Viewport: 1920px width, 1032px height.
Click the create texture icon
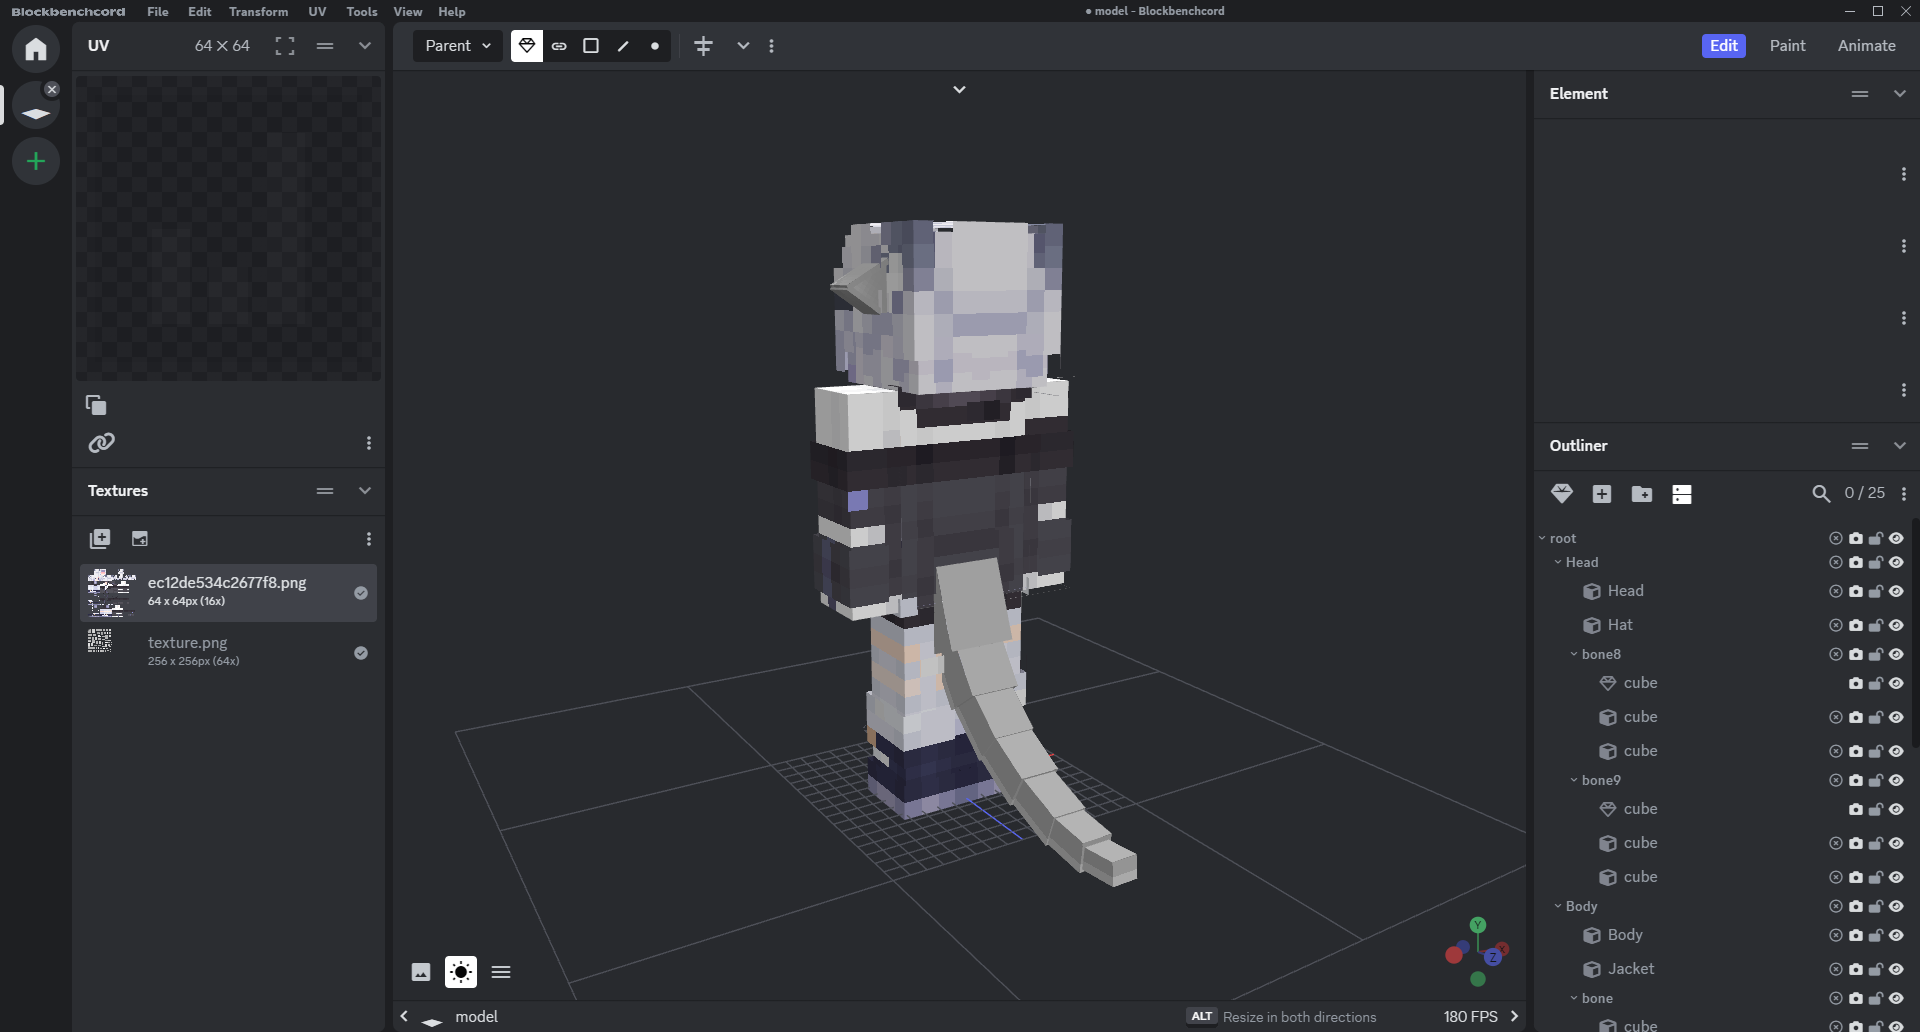tap(140, 539)
